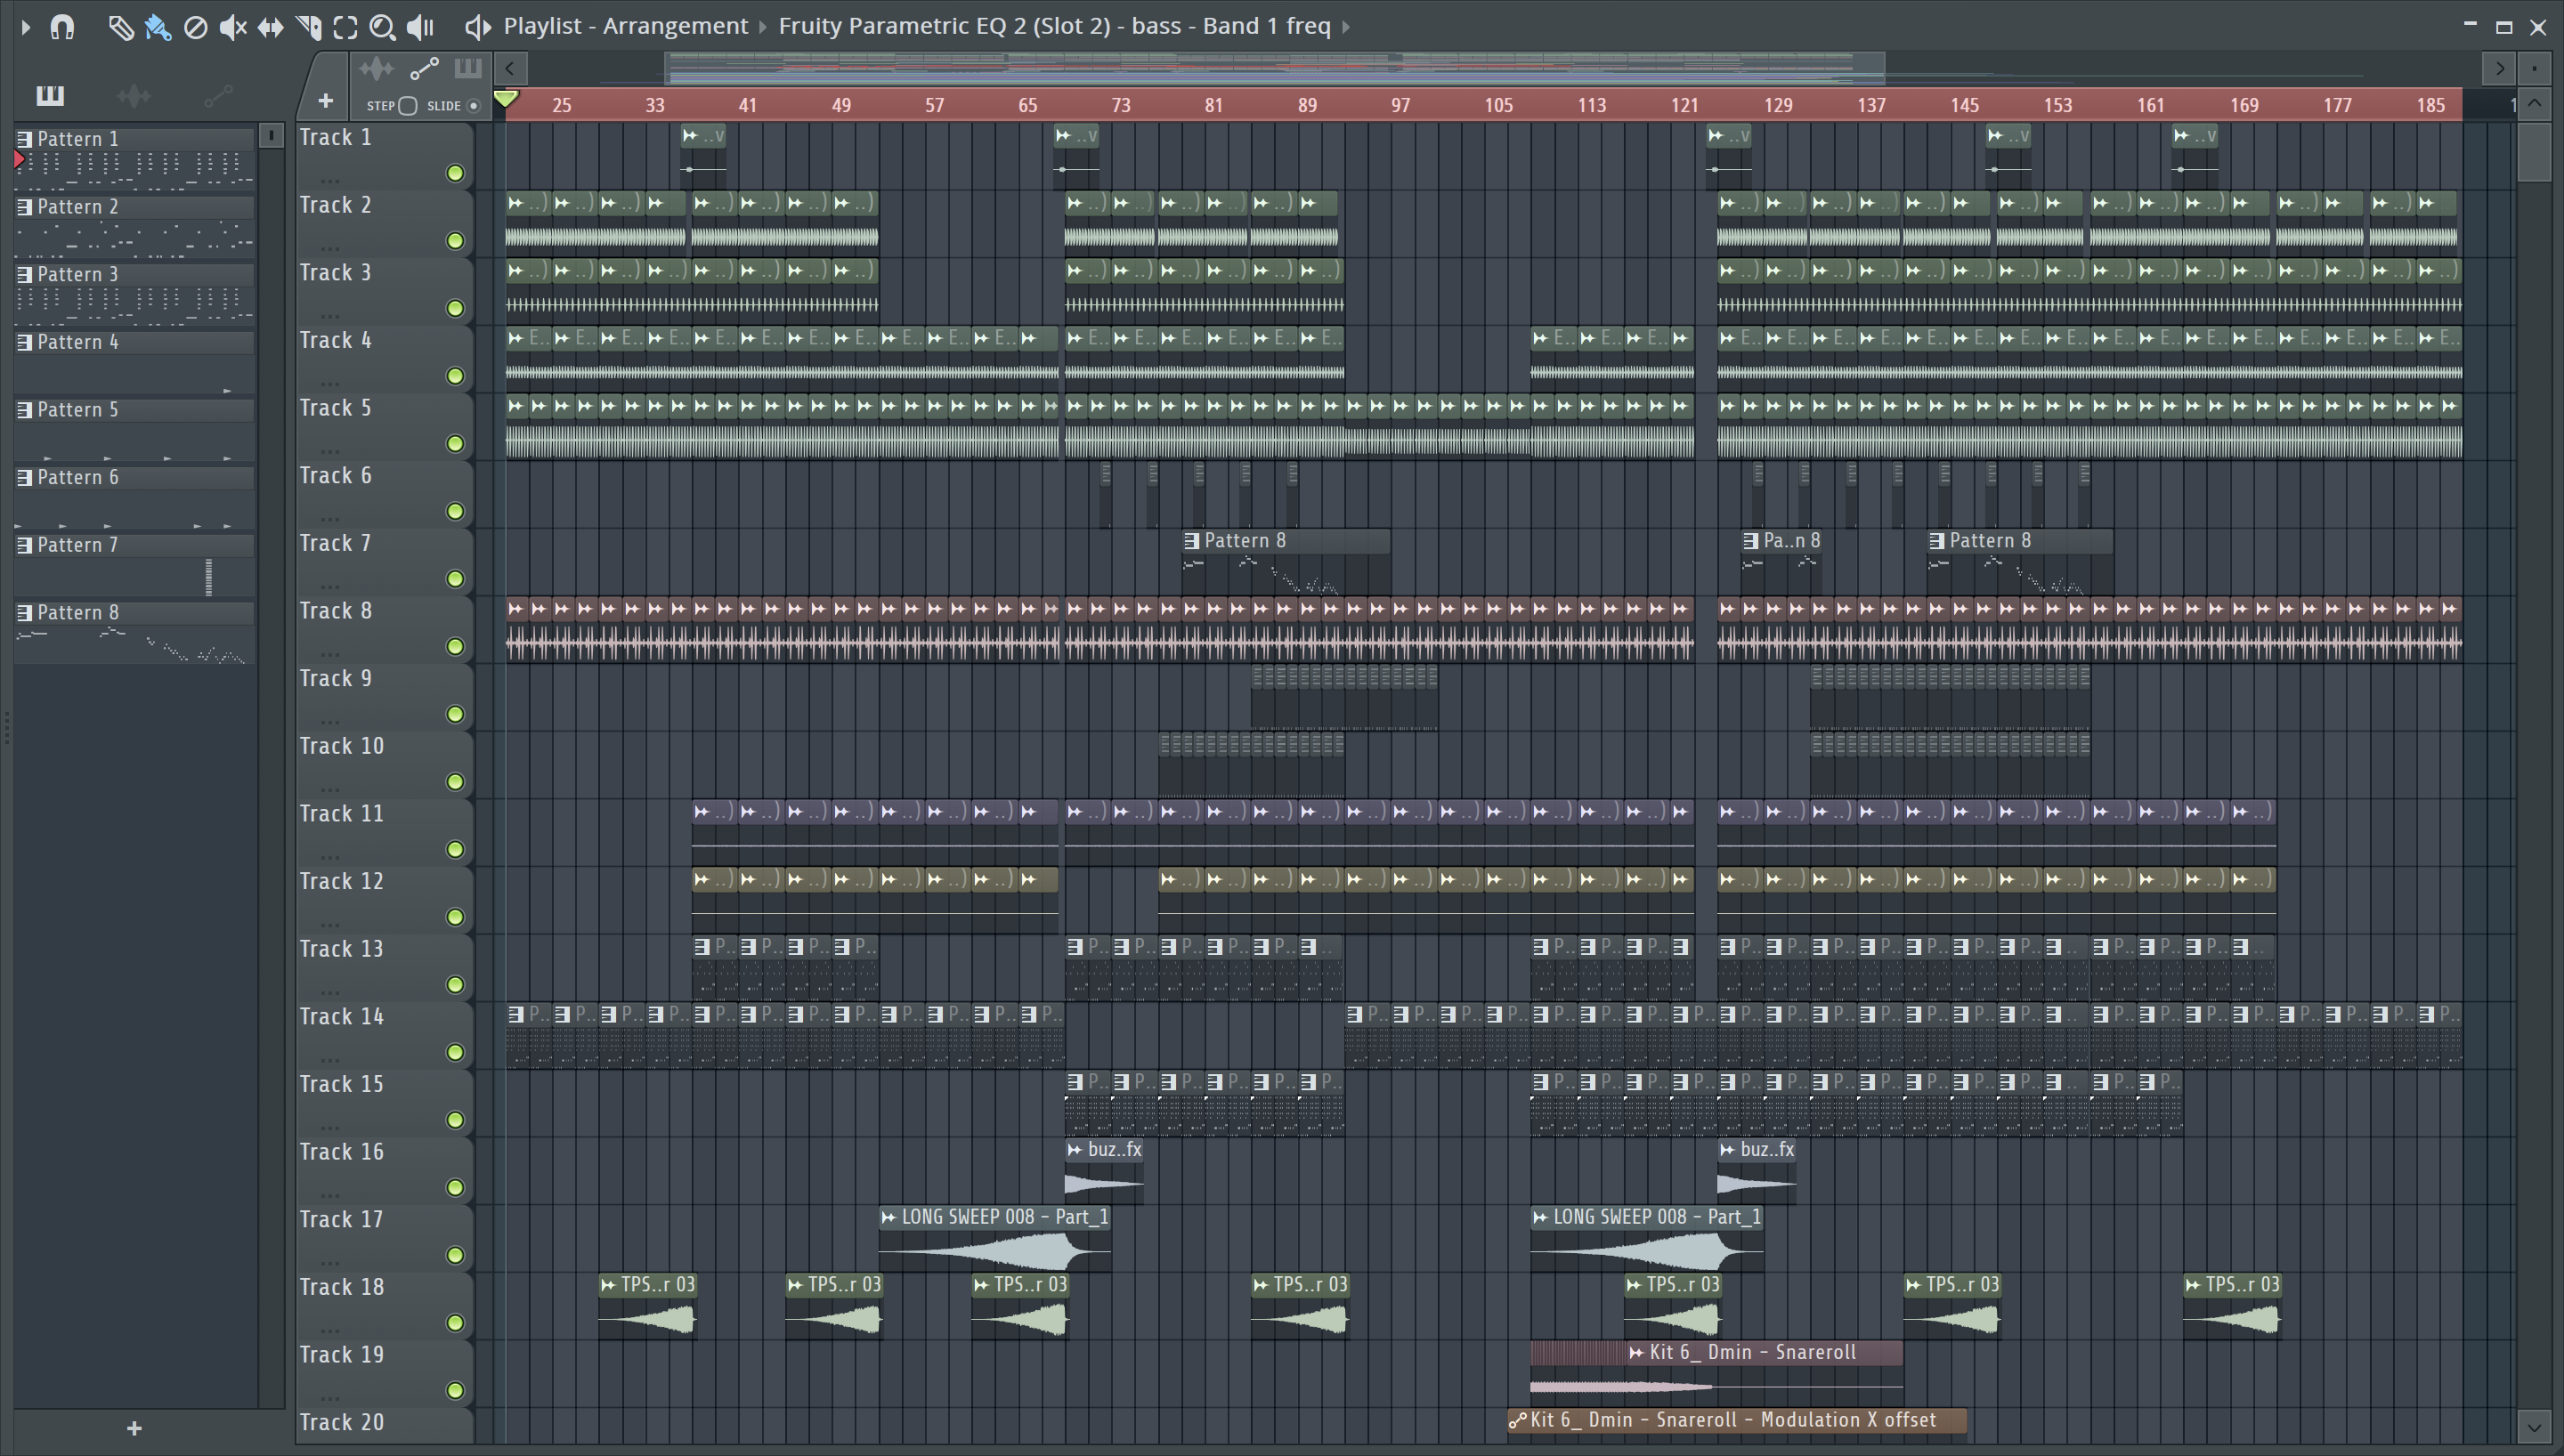The width and height of the screenshot is (2564, 1456).
Task: Switch picker to automation clips view
Action: [x=217, y=96]
